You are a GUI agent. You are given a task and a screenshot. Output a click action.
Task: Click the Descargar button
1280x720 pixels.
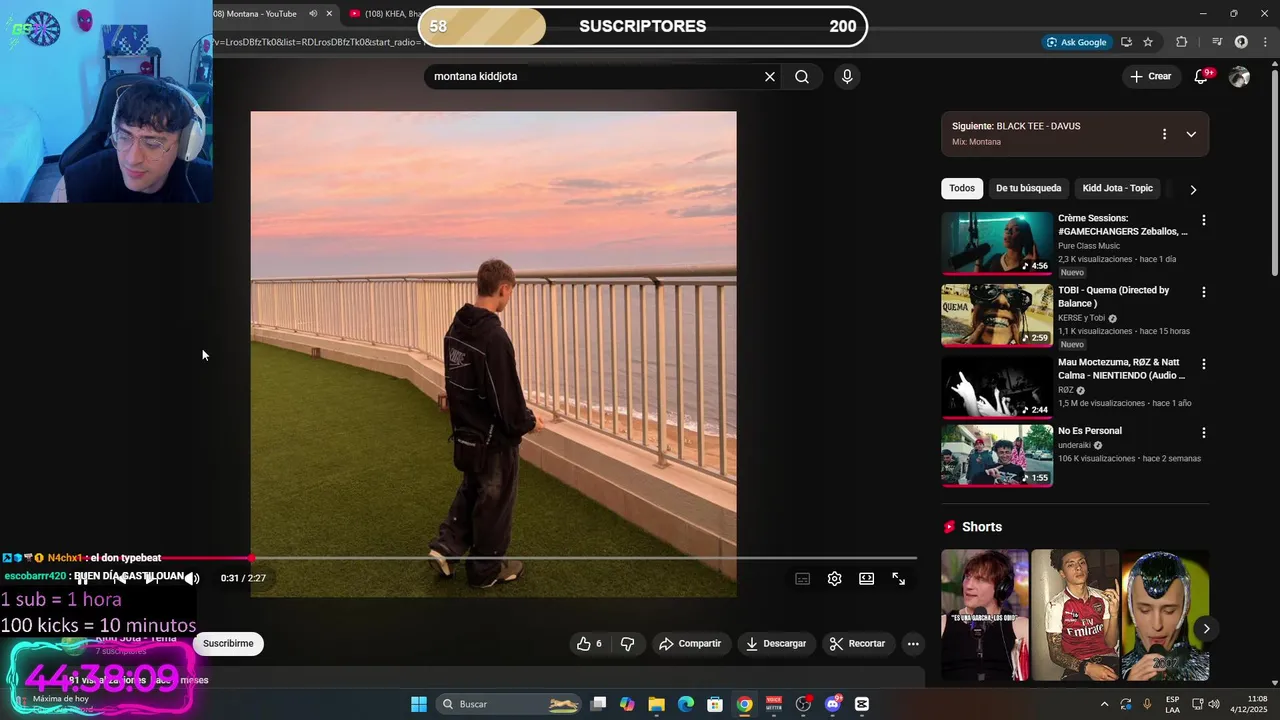click(776, 644)
